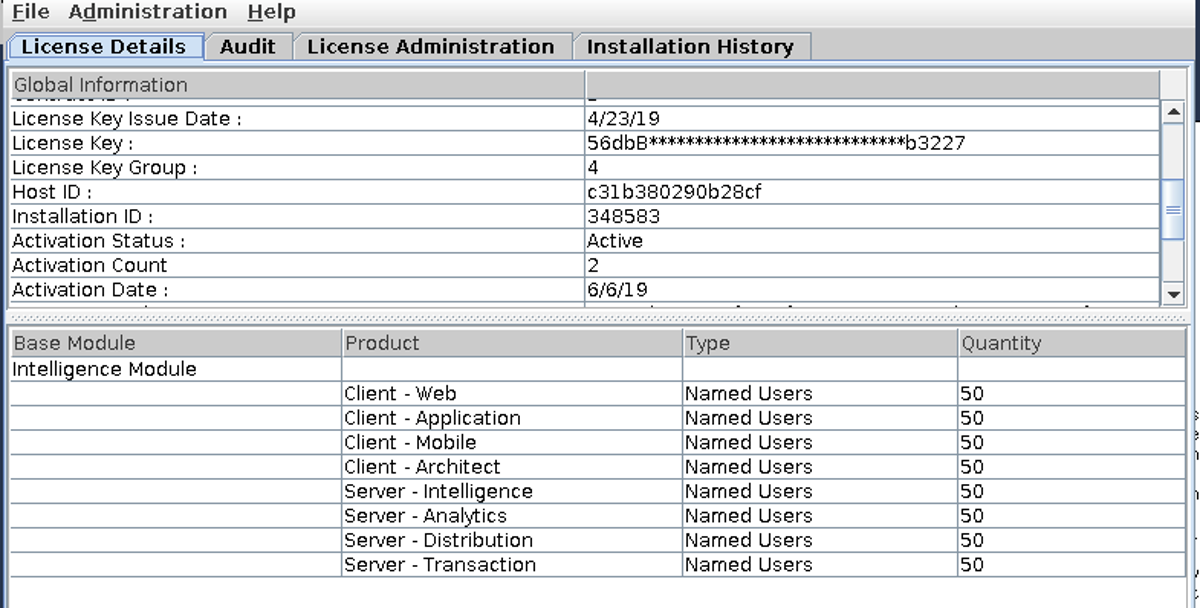The height and width of the screenshot is (608, 1200).
Task: Select the Installation ID value 348583
Action: pyautogui.click(x=615, y=216)
